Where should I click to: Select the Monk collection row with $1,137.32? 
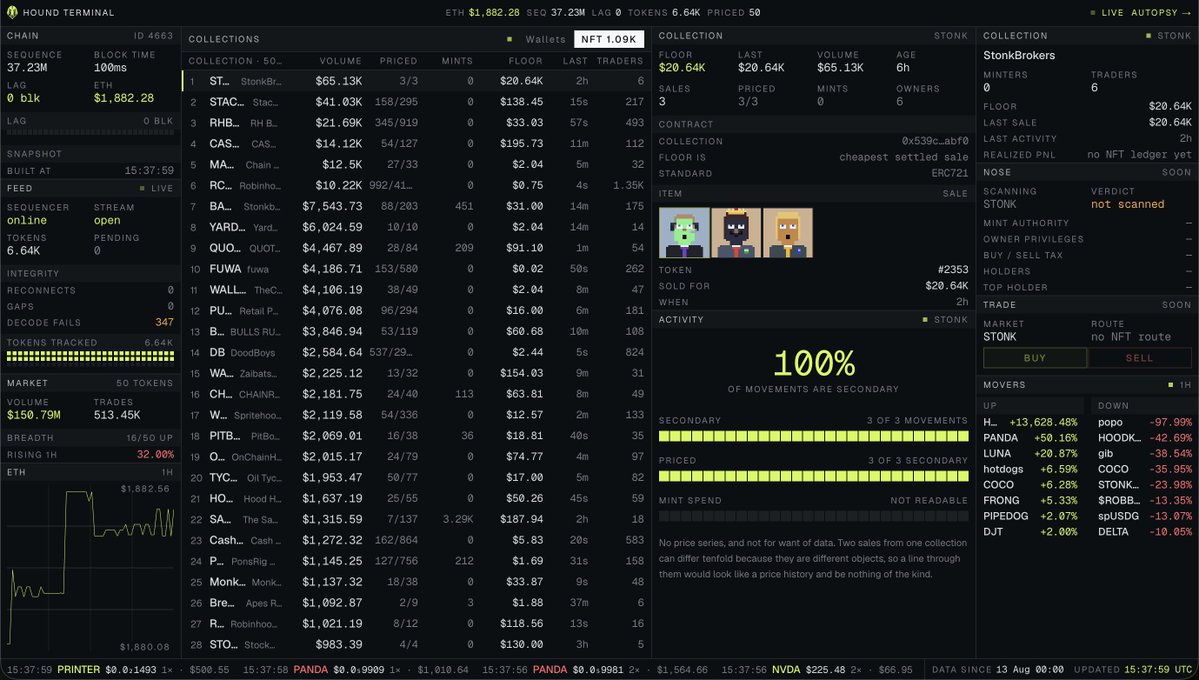point(417,581)
